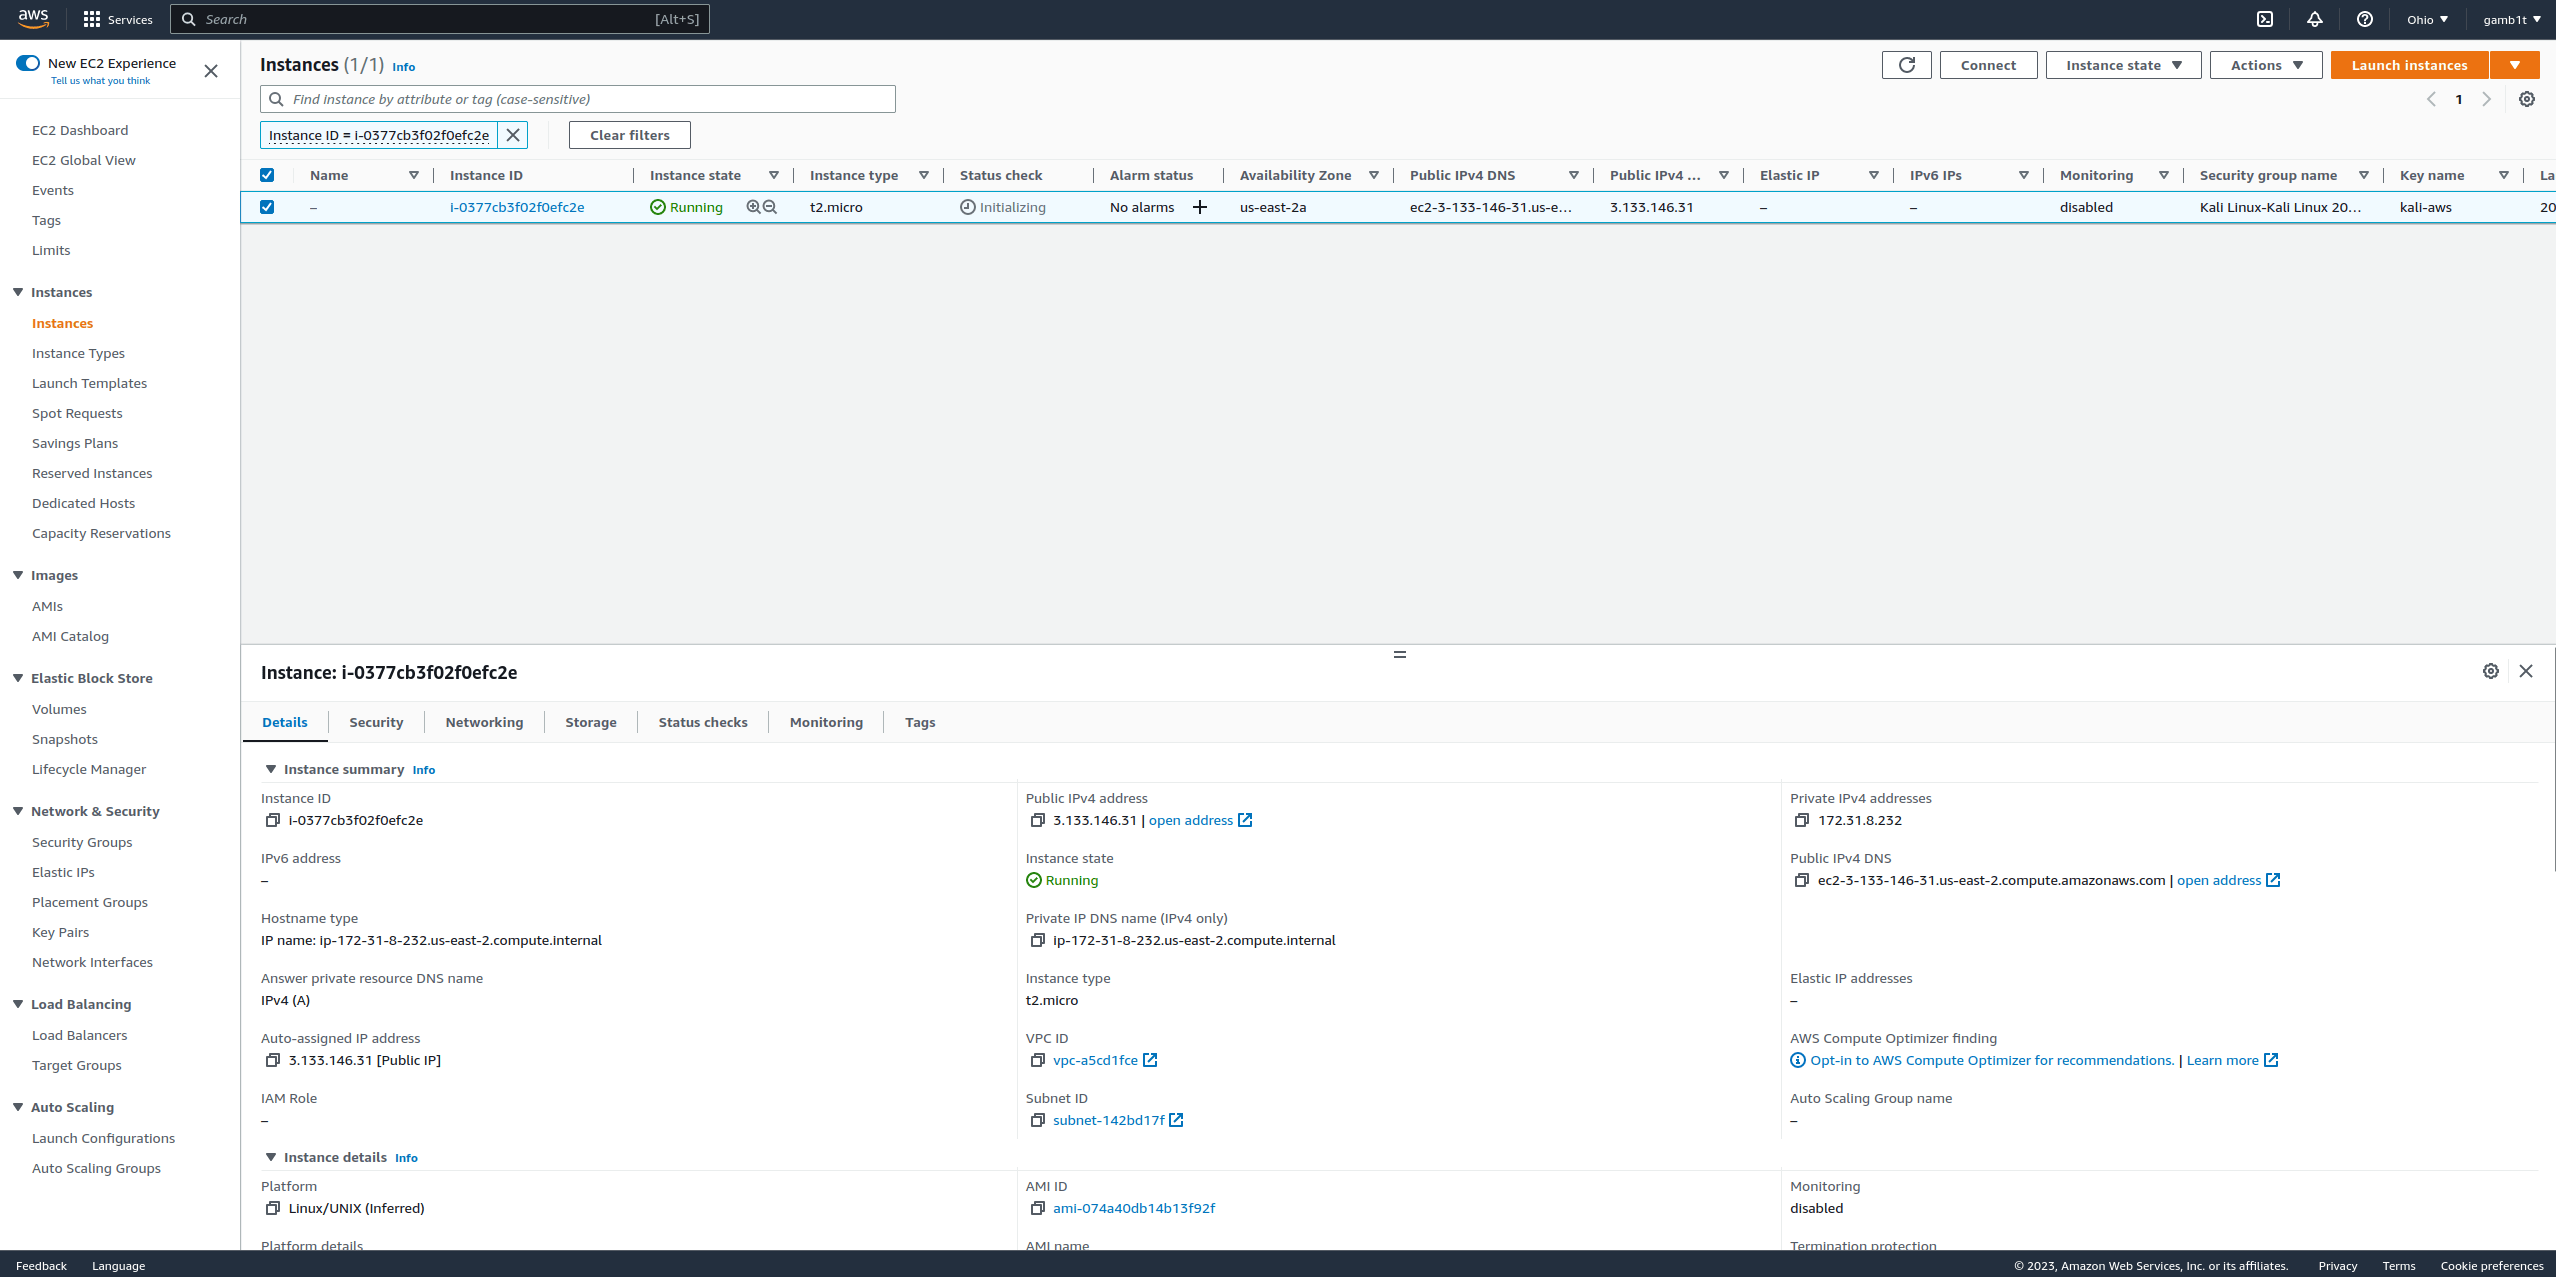Toggle New EC2 Experience switch

click(x=28, y=63)
